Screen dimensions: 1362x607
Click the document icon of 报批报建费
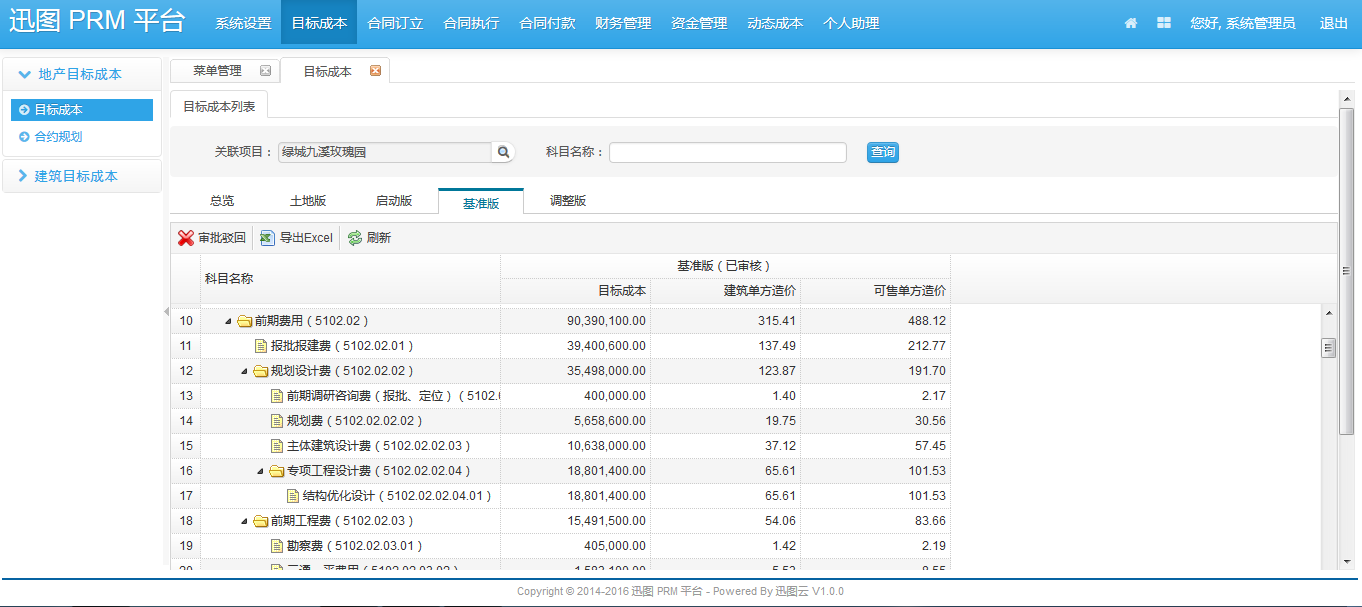click(261, 346)
